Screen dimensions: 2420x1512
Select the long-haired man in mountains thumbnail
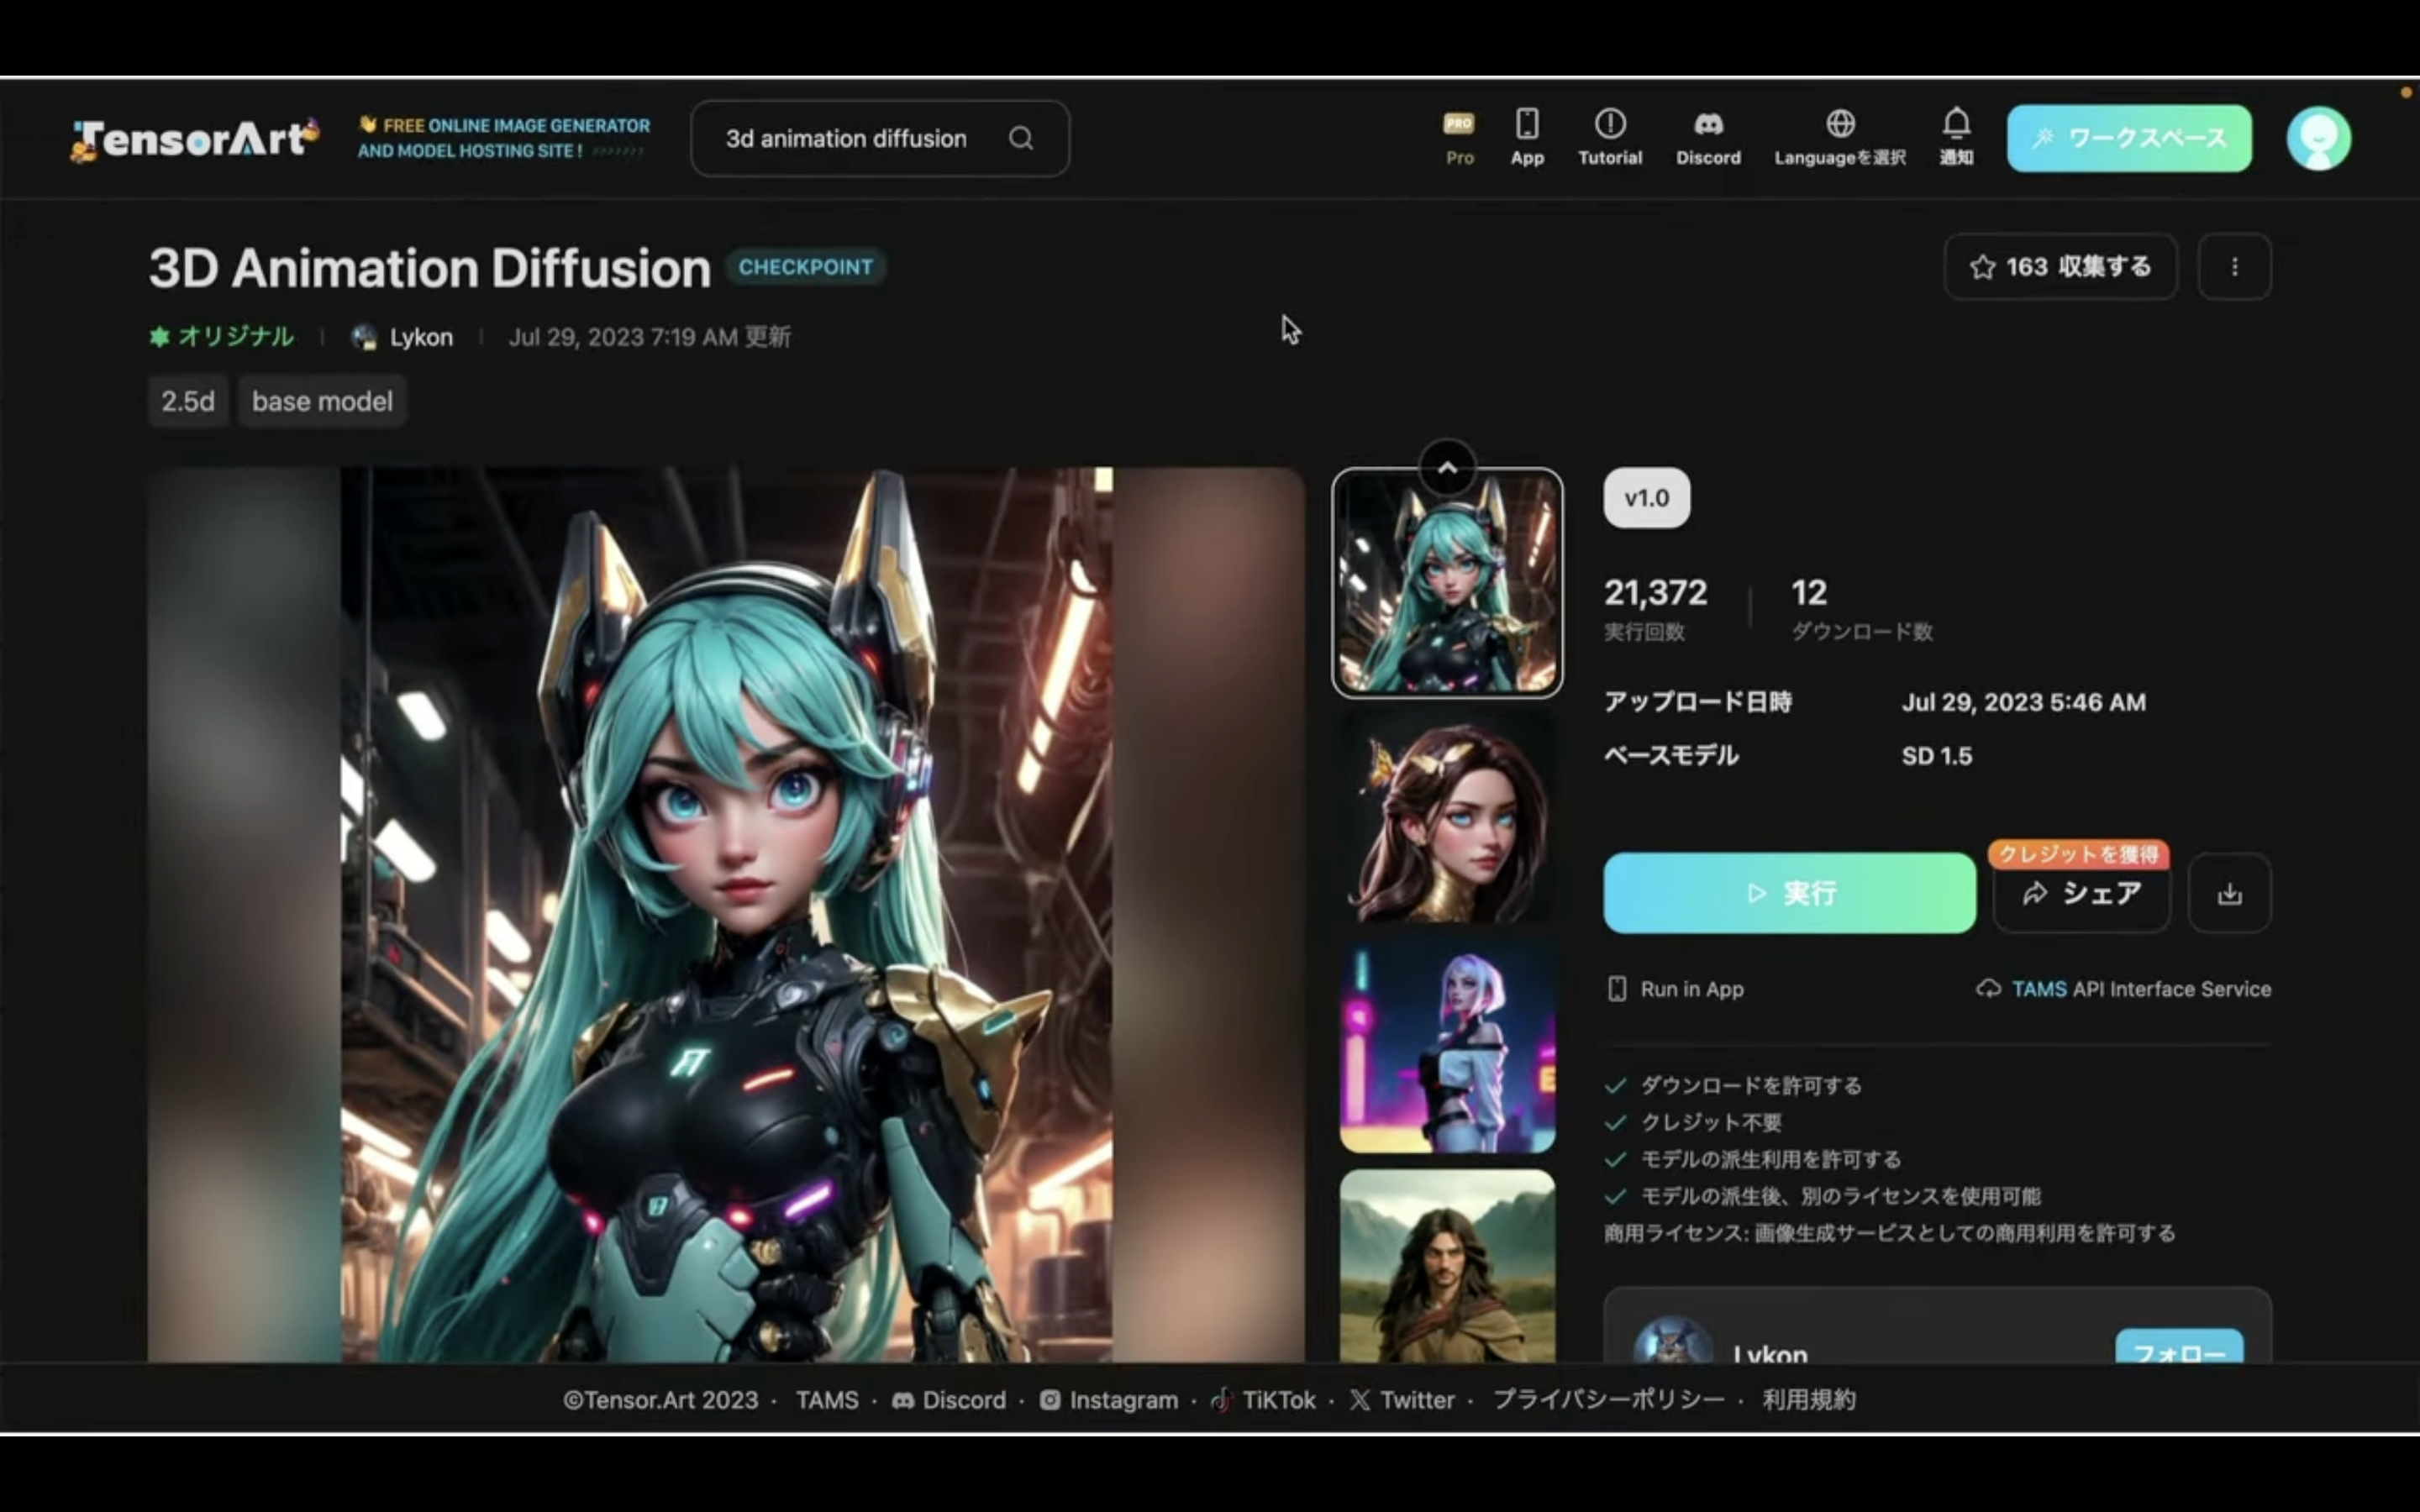pyautogui.click(x=1447, y=1266)
